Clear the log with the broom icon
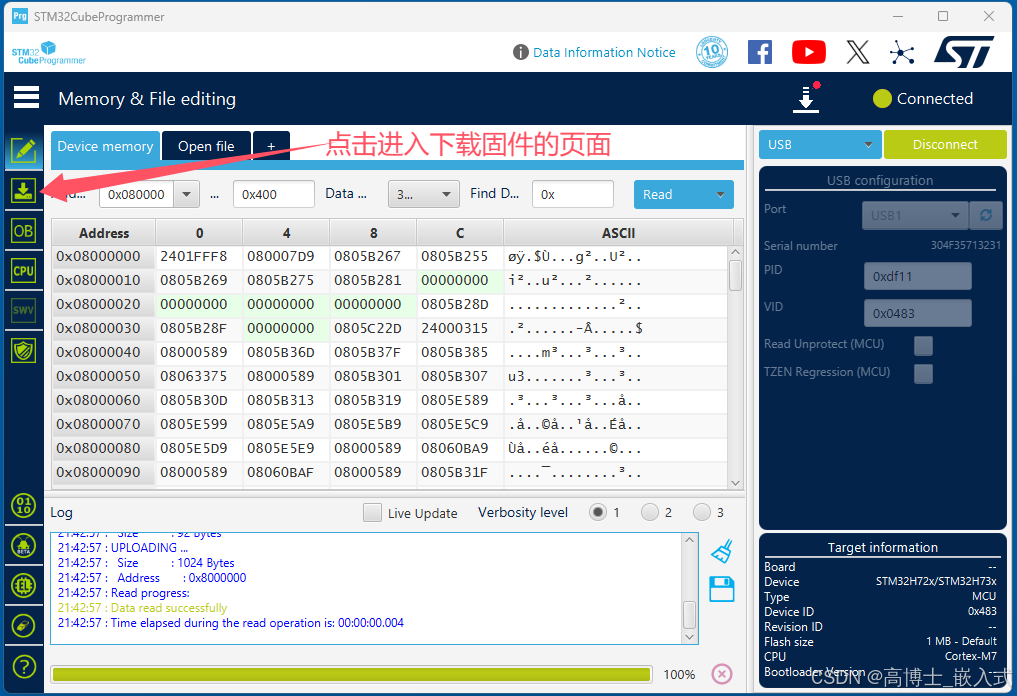The image size is (1017, 696). (722, 551)
